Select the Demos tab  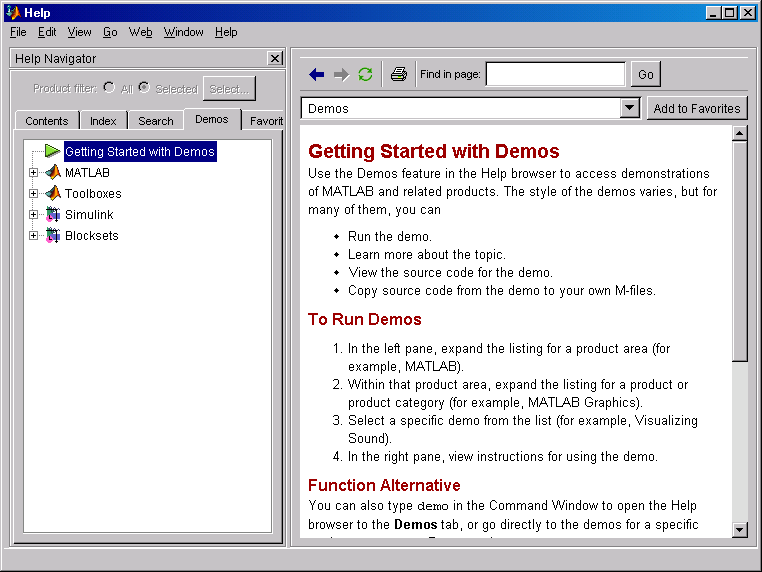[x=212, y=119]
